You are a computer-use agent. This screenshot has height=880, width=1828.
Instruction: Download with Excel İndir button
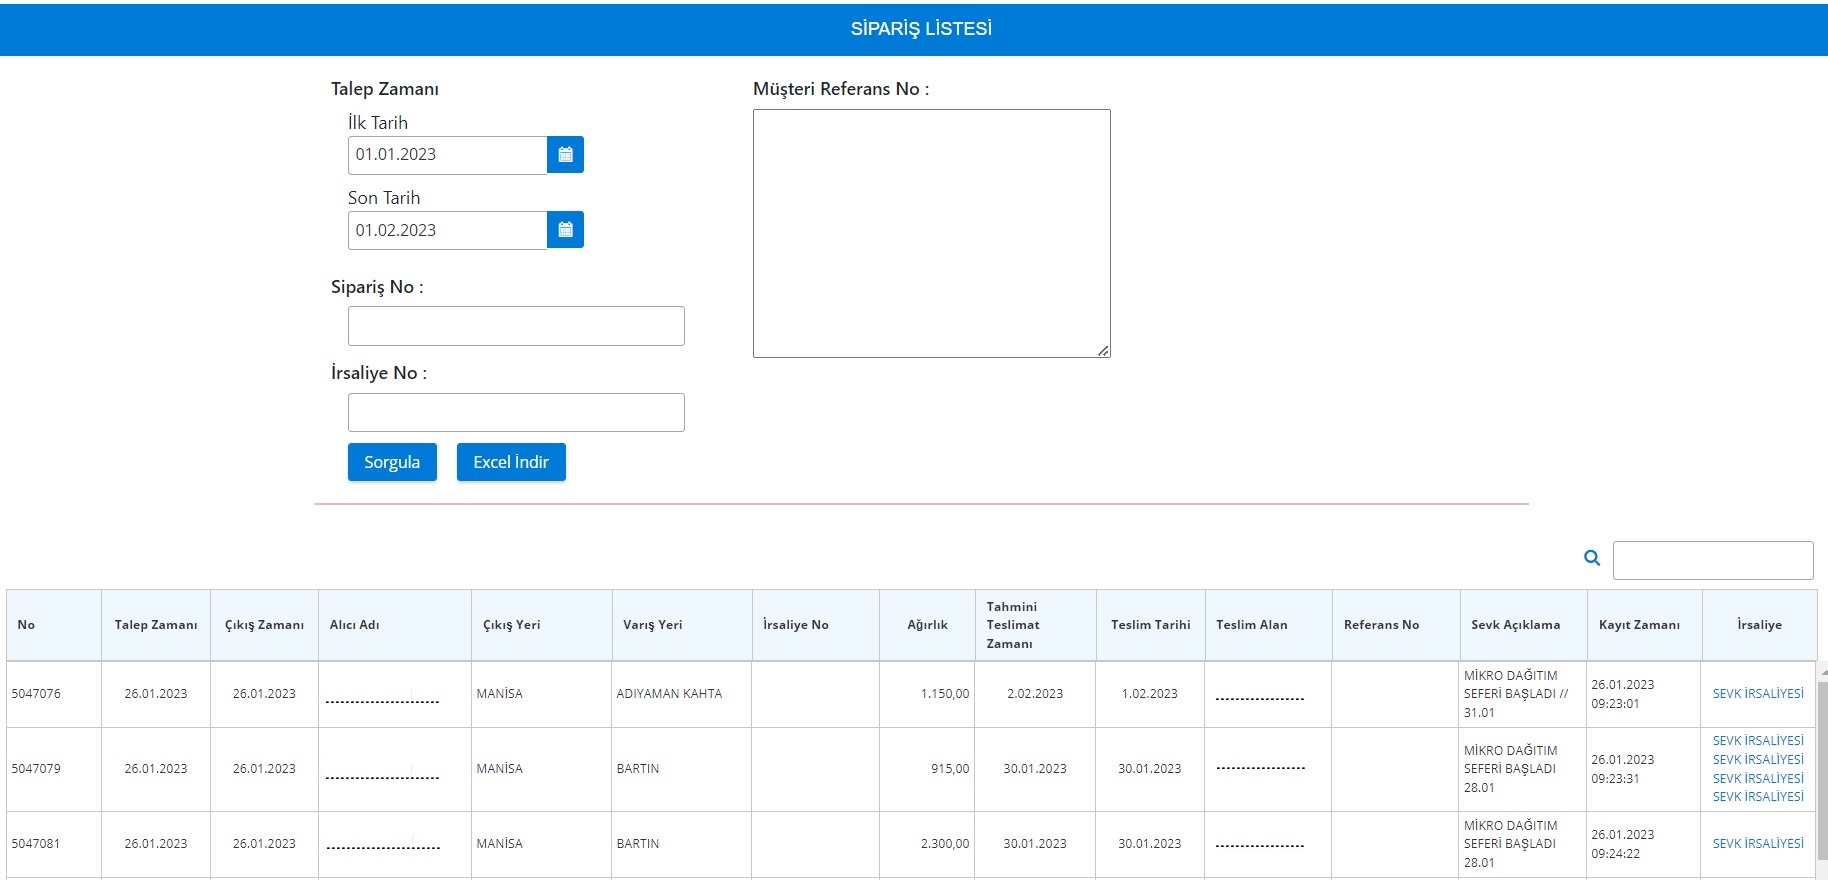[x=511, y=462]
